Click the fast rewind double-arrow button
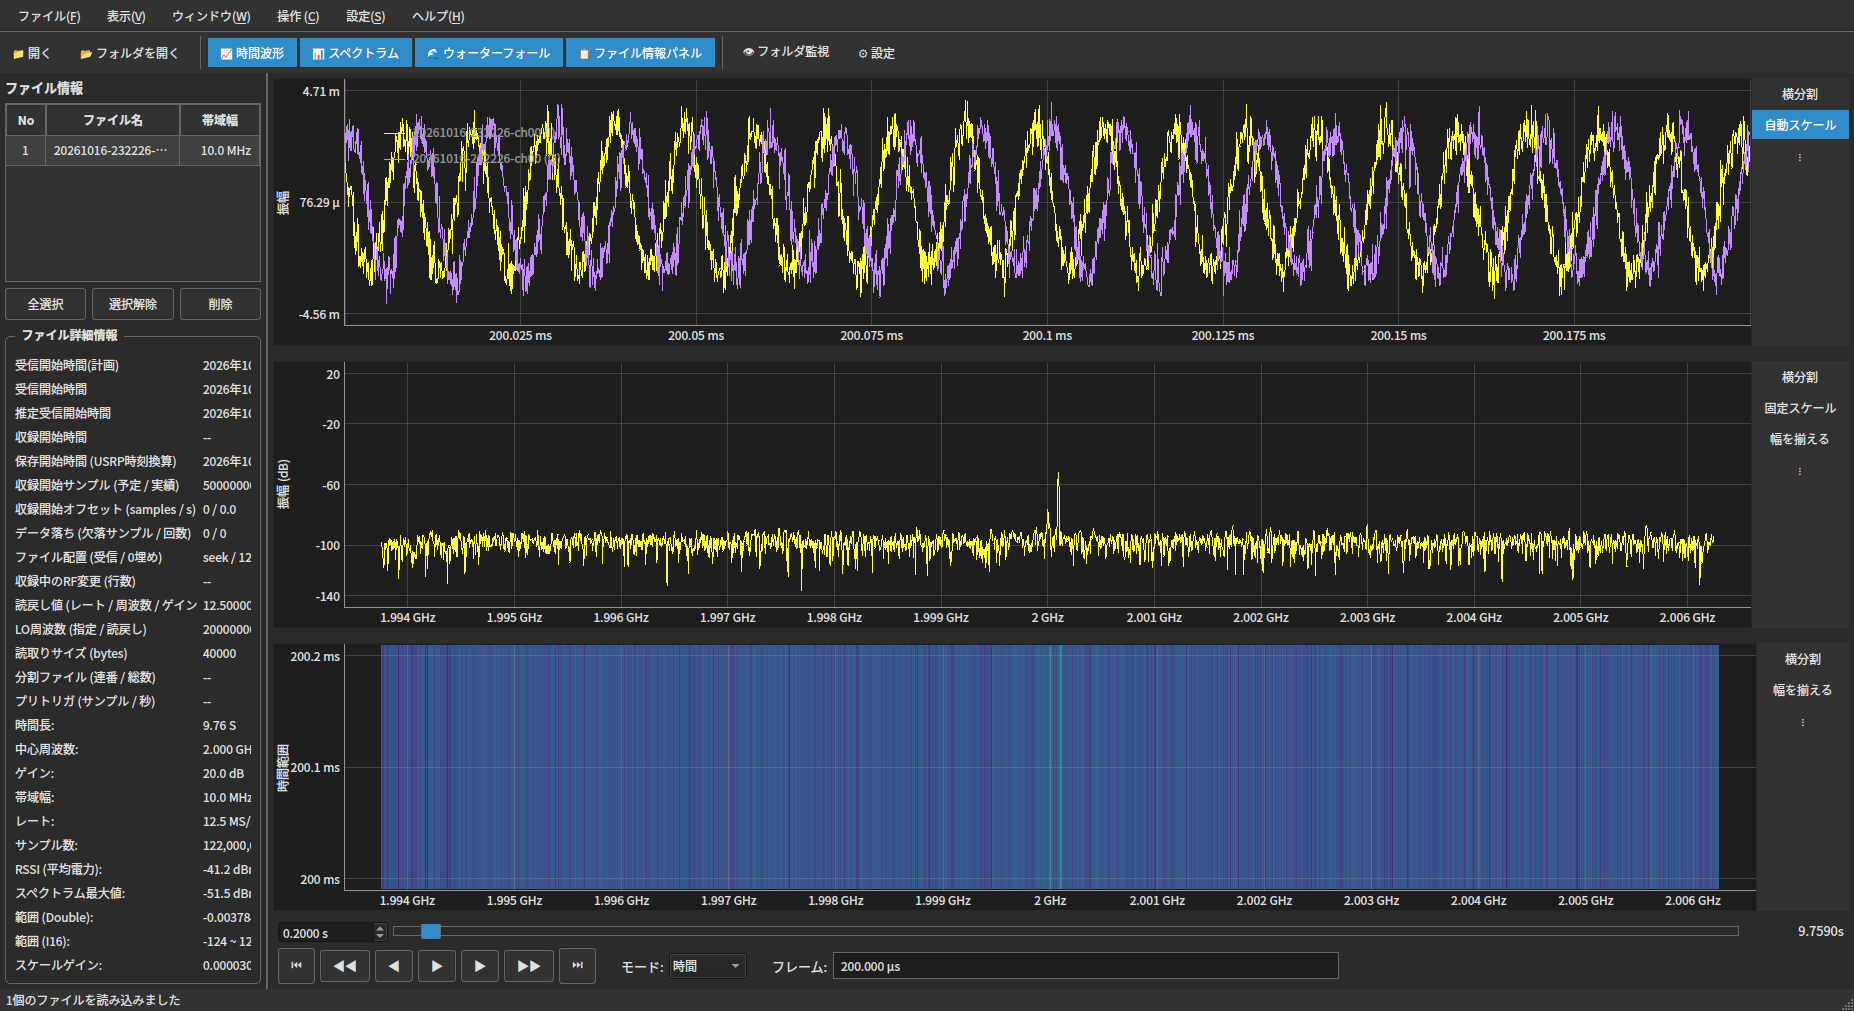Image resolution: width=1854 pixels, height=1011 pixels. (345, 966)
